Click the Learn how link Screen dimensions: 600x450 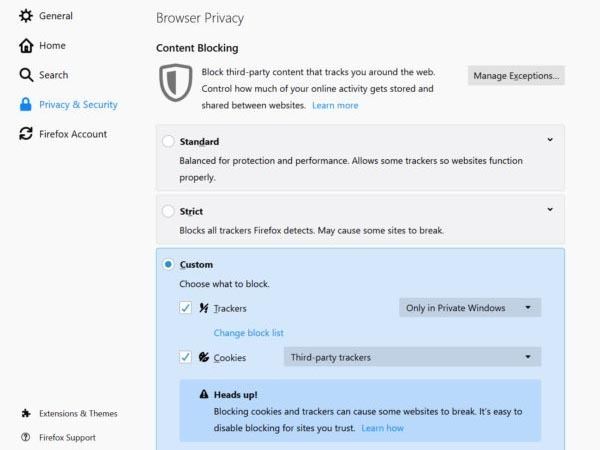point(382,428)
